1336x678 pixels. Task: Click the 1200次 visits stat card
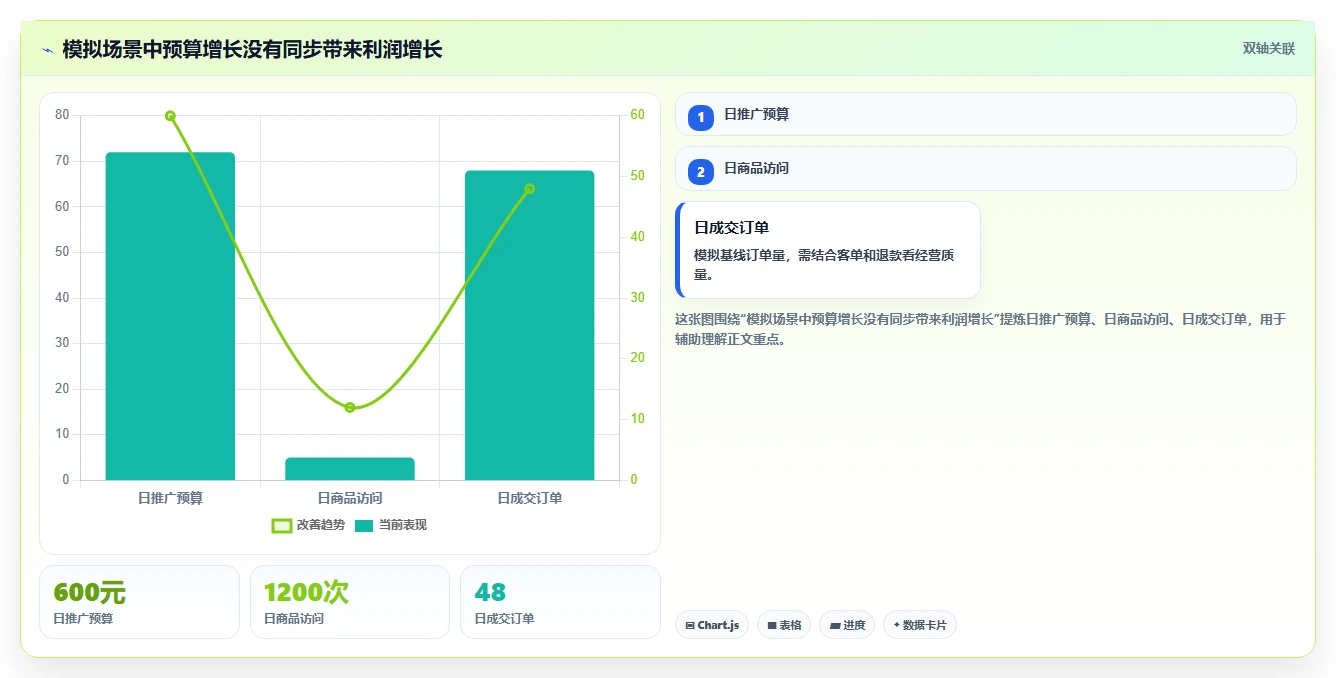pos(350,602)
